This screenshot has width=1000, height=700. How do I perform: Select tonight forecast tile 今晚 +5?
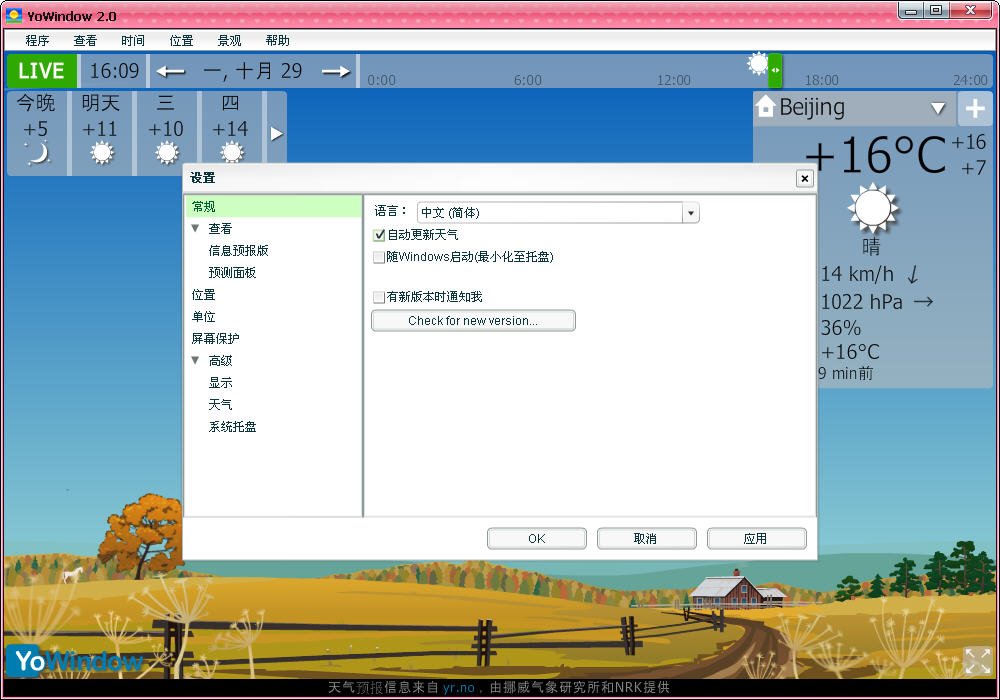(x=36, y=132)
